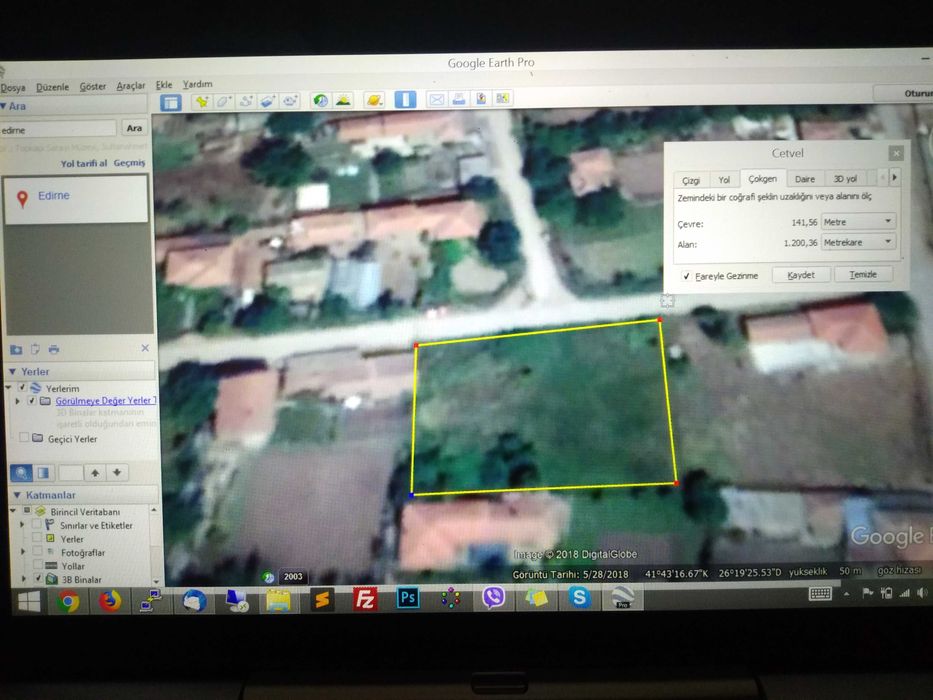Viewport: 933px width, 700px height.
Task: Check the Geçici Yerler checkbox
Action: coord(23,438)
